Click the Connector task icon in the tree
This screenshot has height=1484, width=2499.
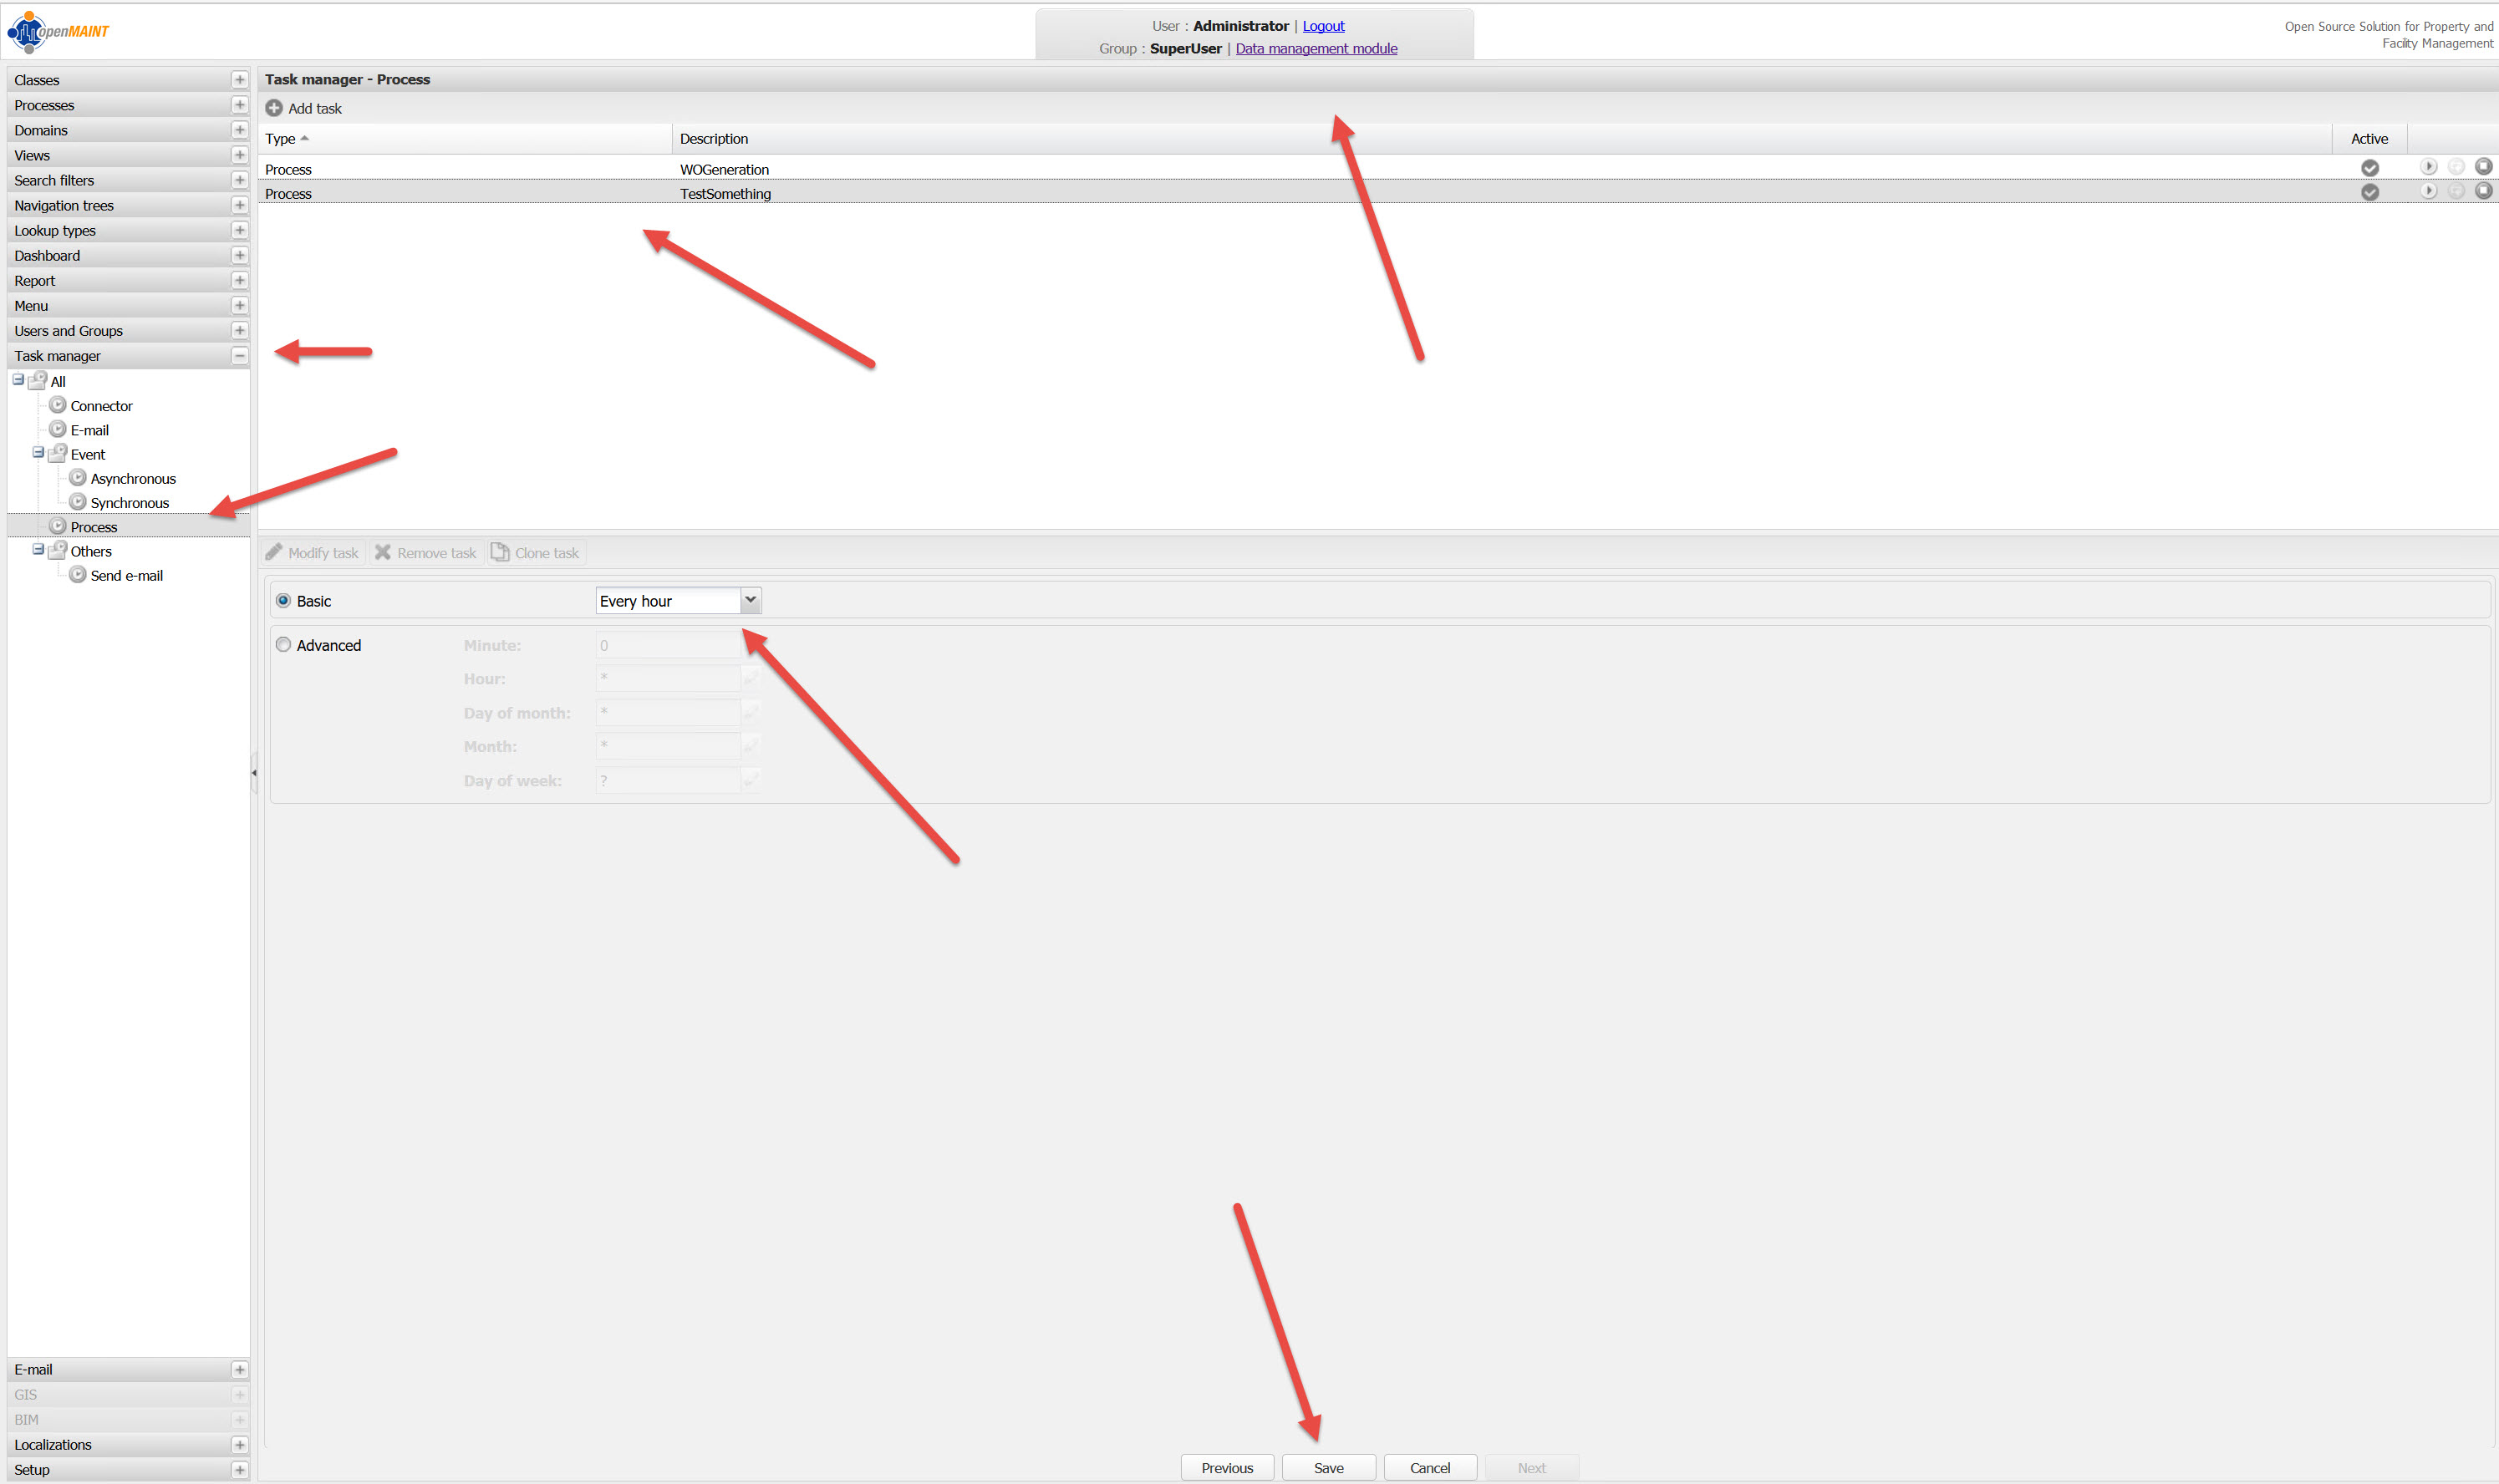pos(58,405)
